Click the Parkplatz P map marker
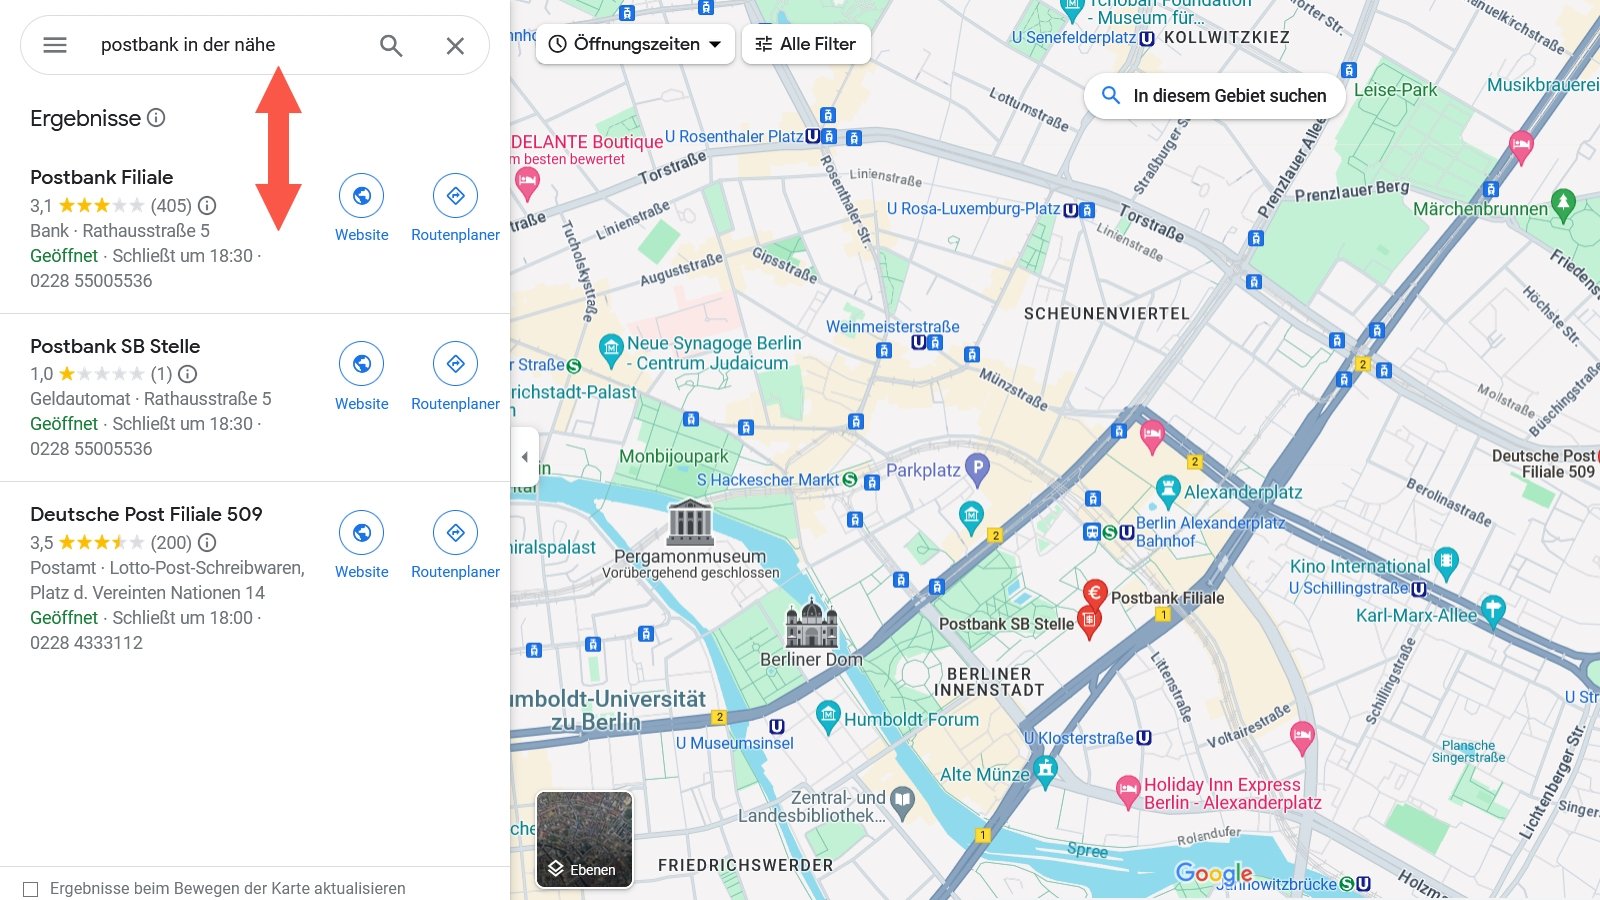The width and height of the screenshot is (1600, 900). (x=977, y=468)
